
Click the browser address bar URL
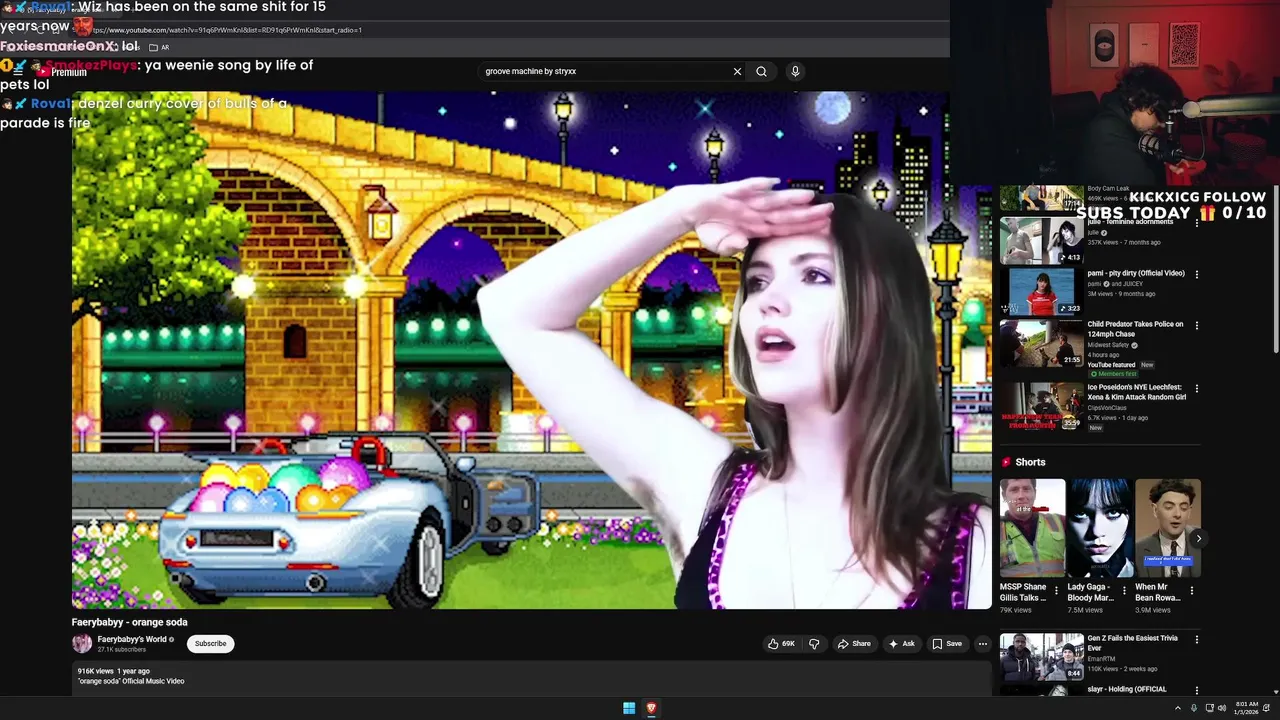coord(227,30)
